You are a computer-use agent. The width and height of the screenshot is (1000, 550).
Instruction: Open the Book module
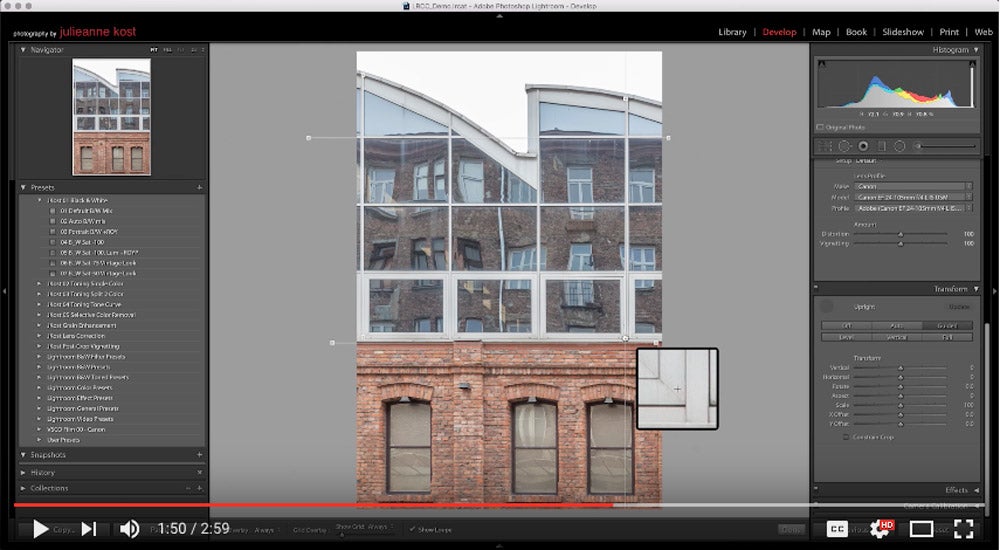(x=857, y=32)
